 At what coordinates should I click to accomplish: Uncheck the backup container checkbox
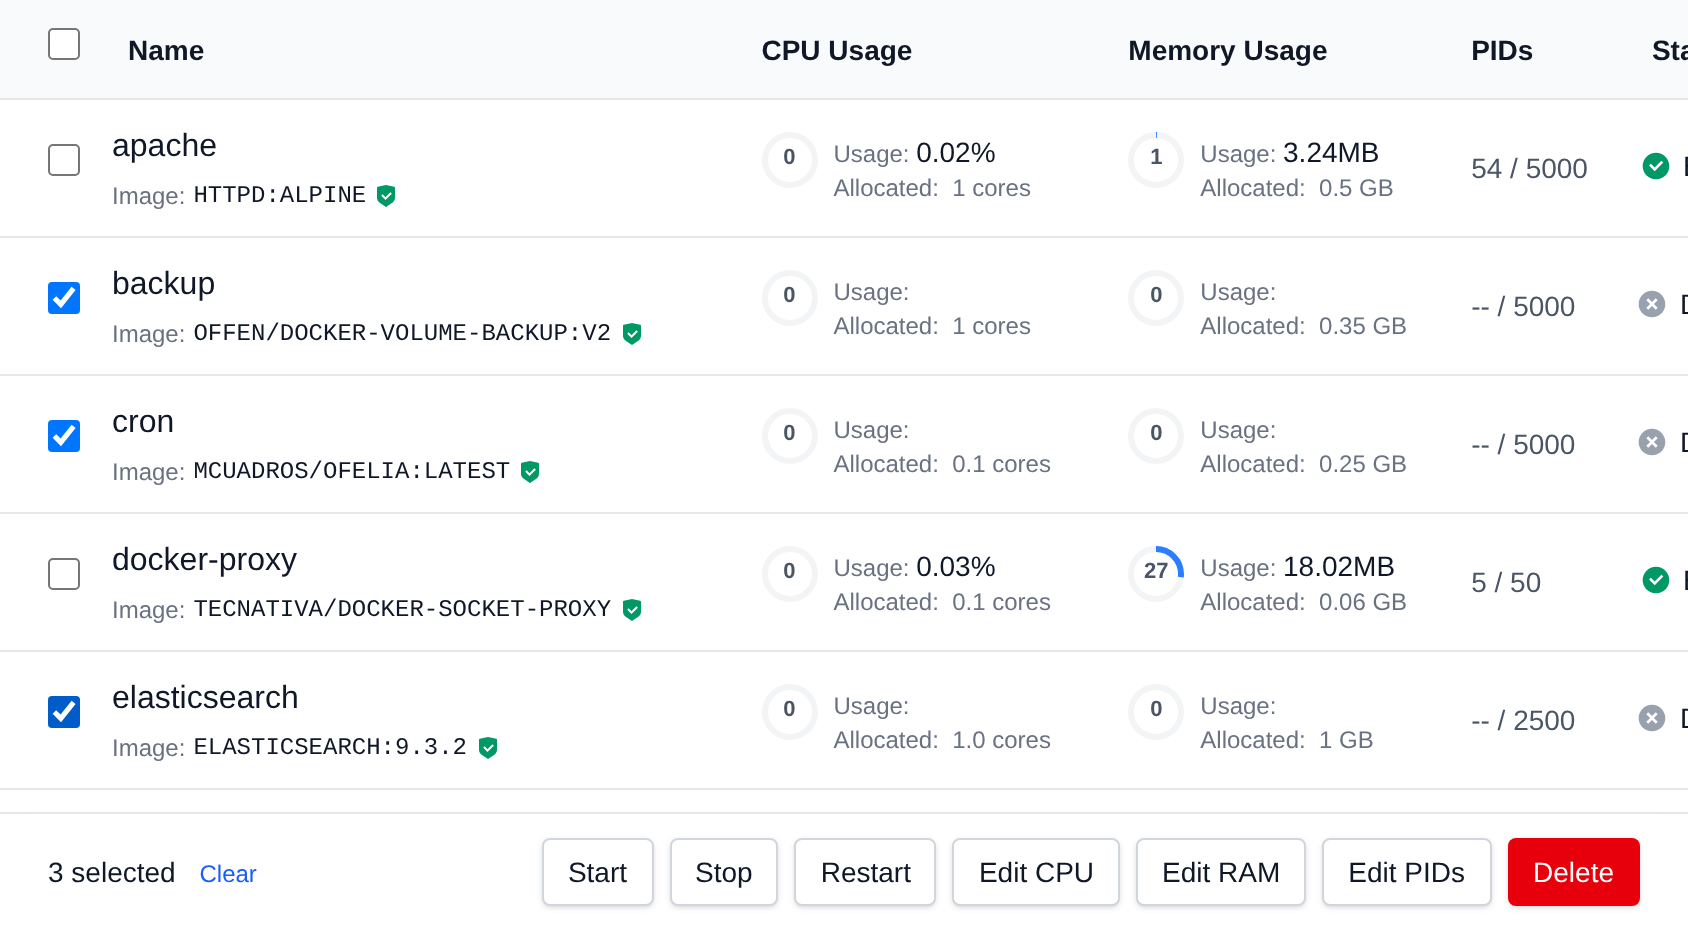(x=64, y=298)
